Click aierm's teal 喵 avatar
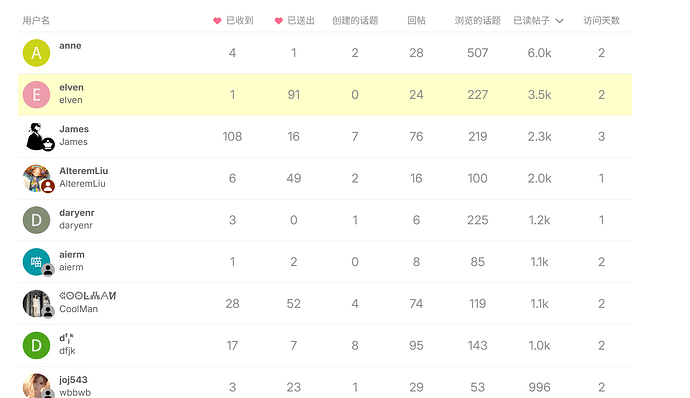 [36, 262]
